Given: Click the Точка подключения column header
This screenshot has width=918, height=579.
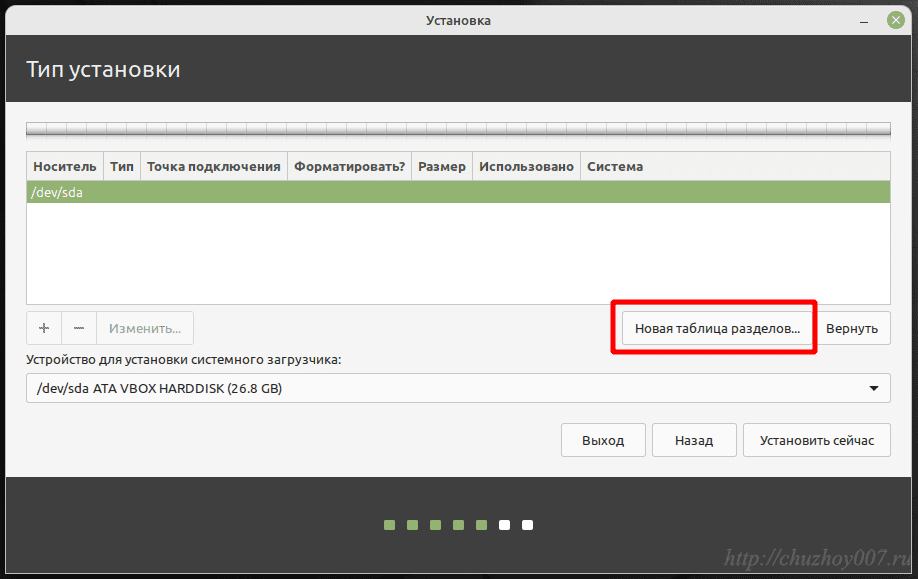Looking at the screenshot, I should [213, 166].
